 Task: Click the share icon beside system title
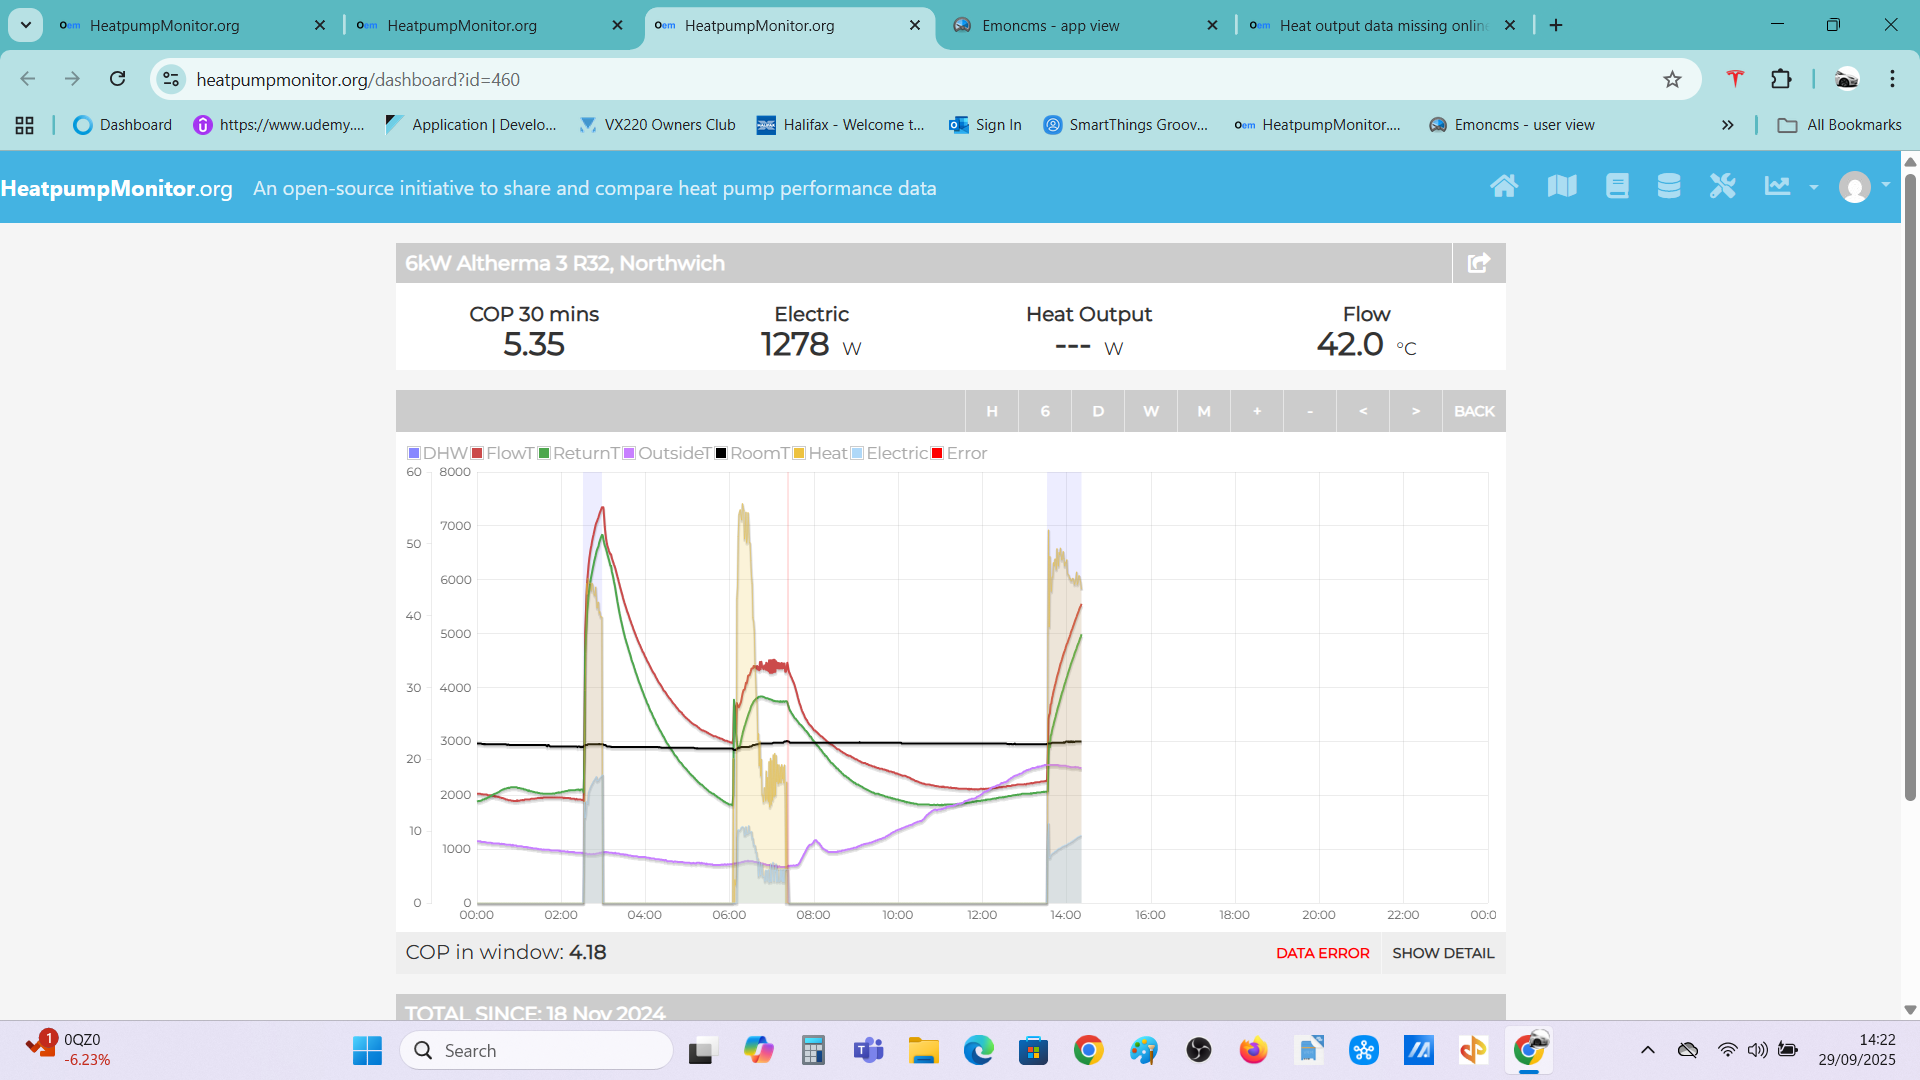pyautogui.click(x=1478, y=263)
